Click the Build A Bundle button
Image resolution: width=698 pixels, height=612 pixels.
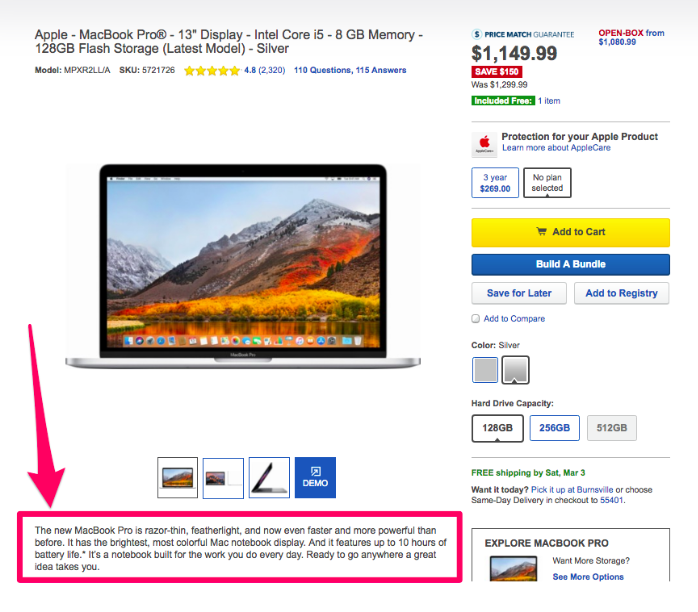click(x=570, y=264)
